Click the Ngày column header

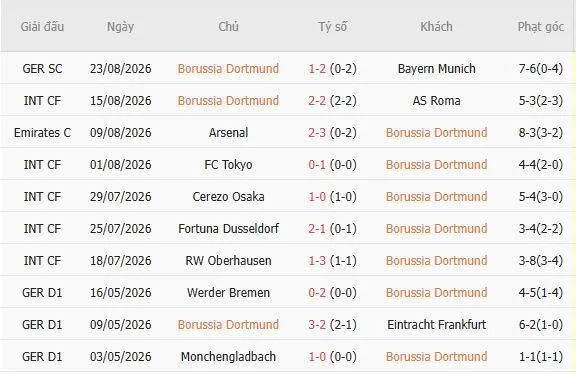[120, 27]
